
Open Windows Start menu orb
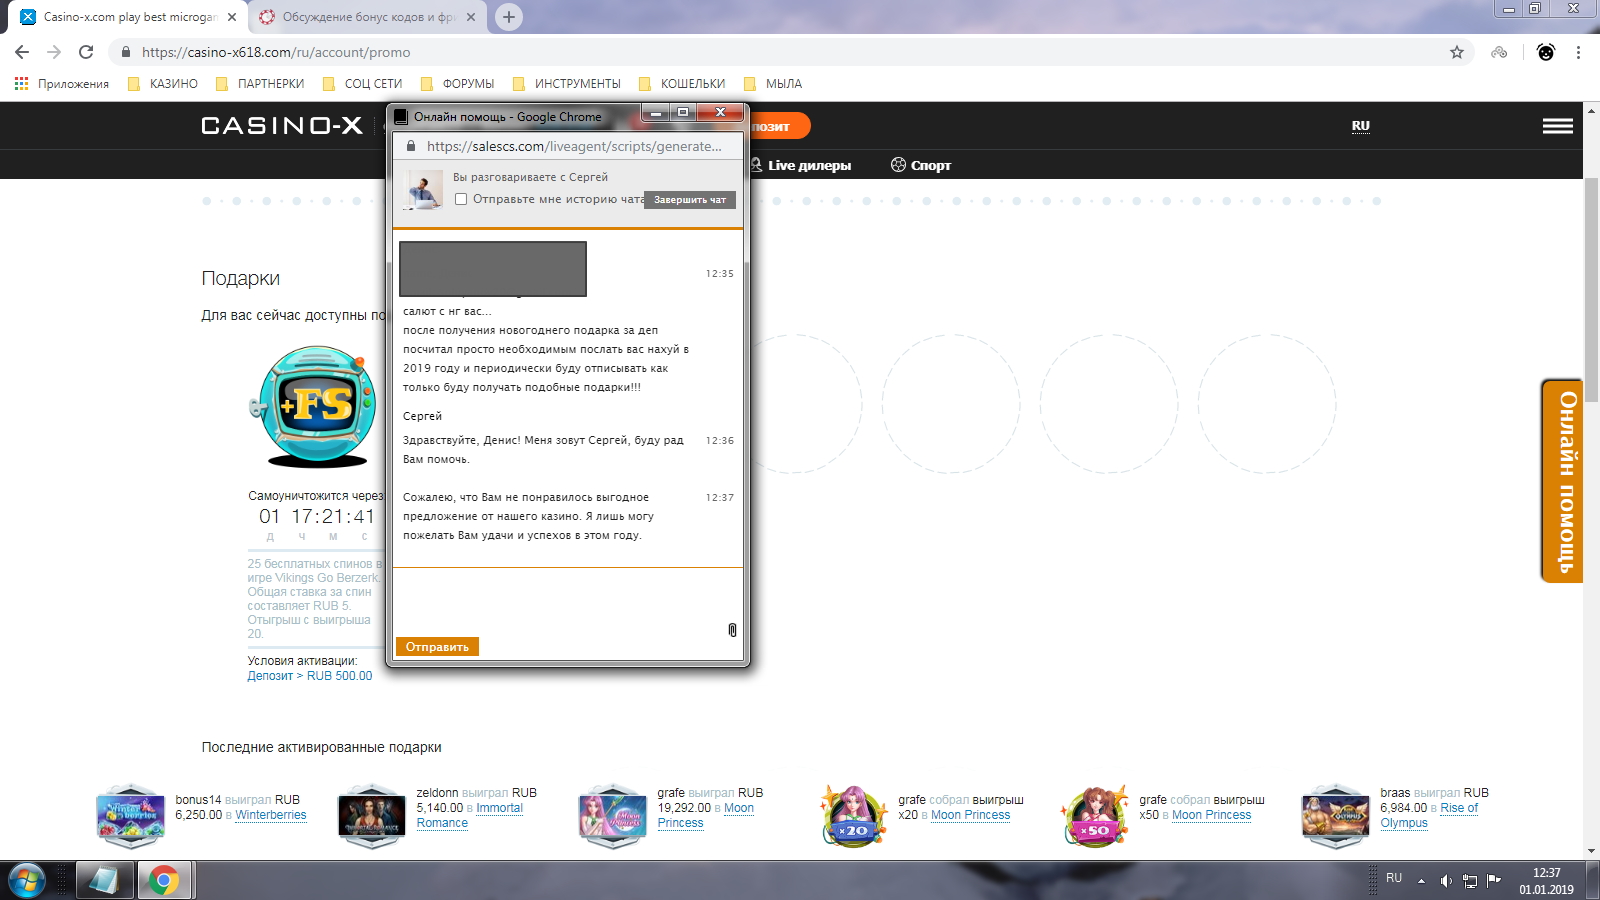coord(27,880)
